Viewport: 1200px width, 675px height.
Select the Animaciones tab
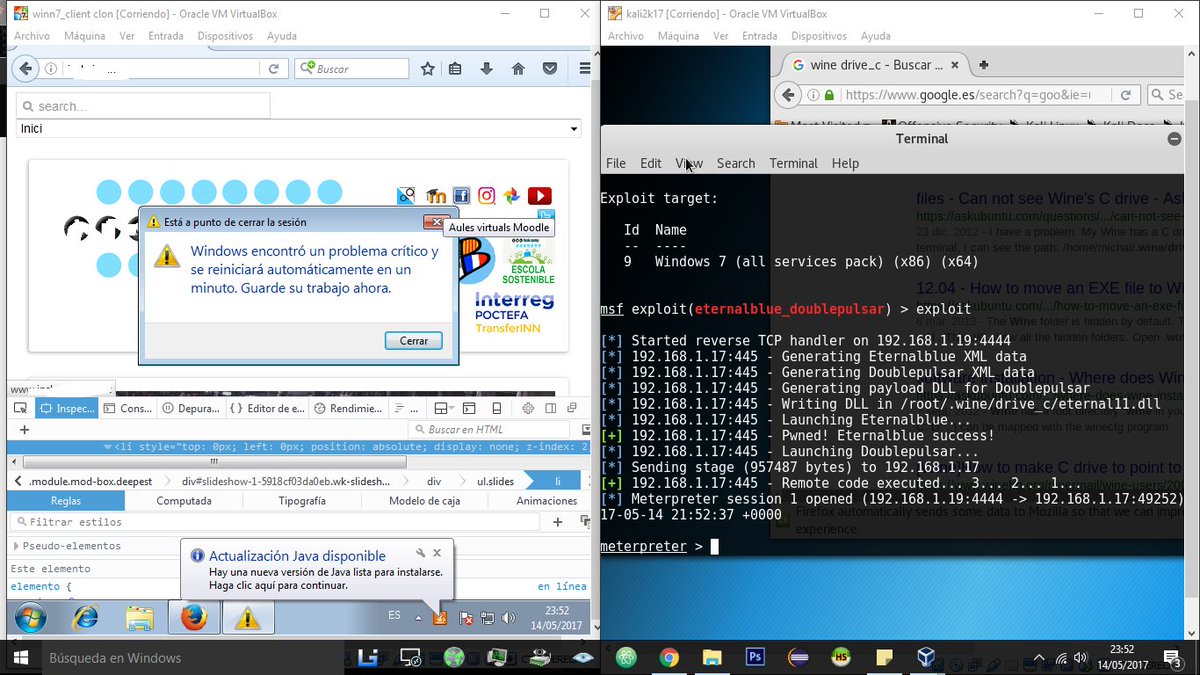546,501
